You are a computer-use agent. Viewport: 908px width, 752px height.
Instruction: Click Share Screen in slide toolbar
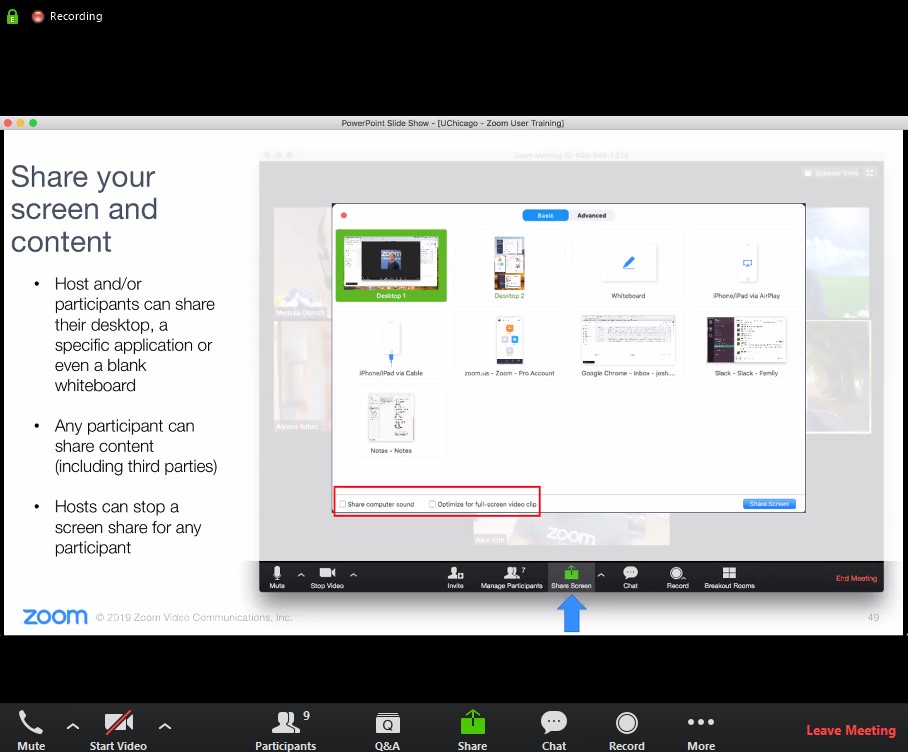click(571, 577)
